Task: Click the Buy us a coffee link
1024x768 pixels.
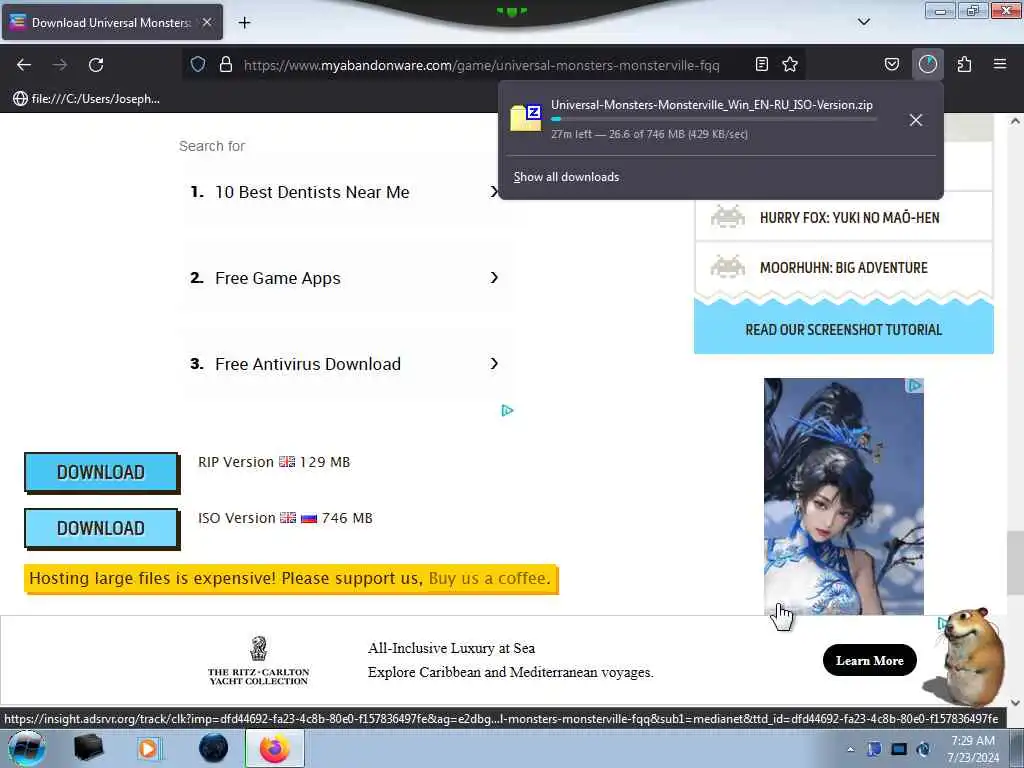Action: 489,578
